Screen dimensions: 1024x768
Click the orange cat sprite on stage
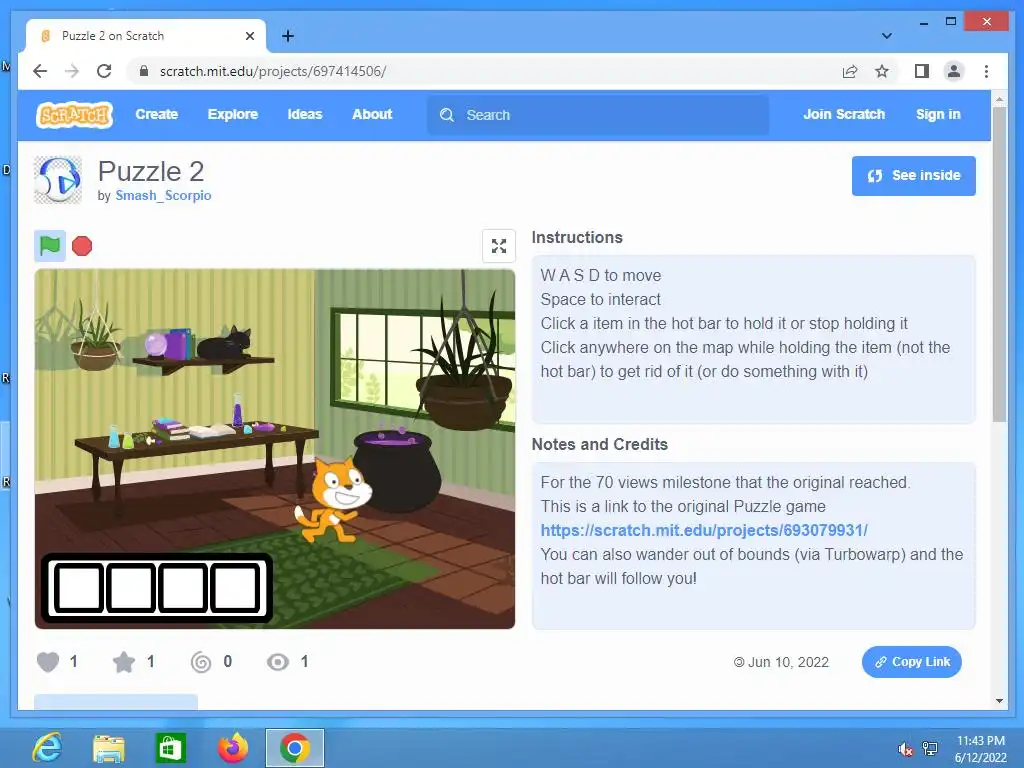pyautogui.click(x=334, y=500)
